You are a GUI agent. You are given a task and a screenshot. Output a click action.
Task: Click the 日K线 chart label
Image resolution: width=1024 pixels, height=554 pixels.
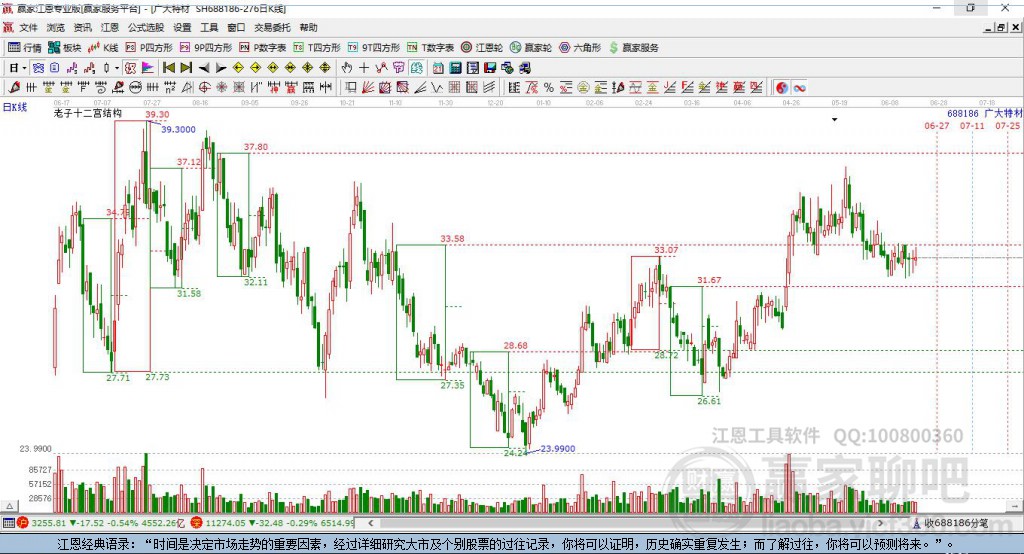pyautogui.click(x=15, y=107)
